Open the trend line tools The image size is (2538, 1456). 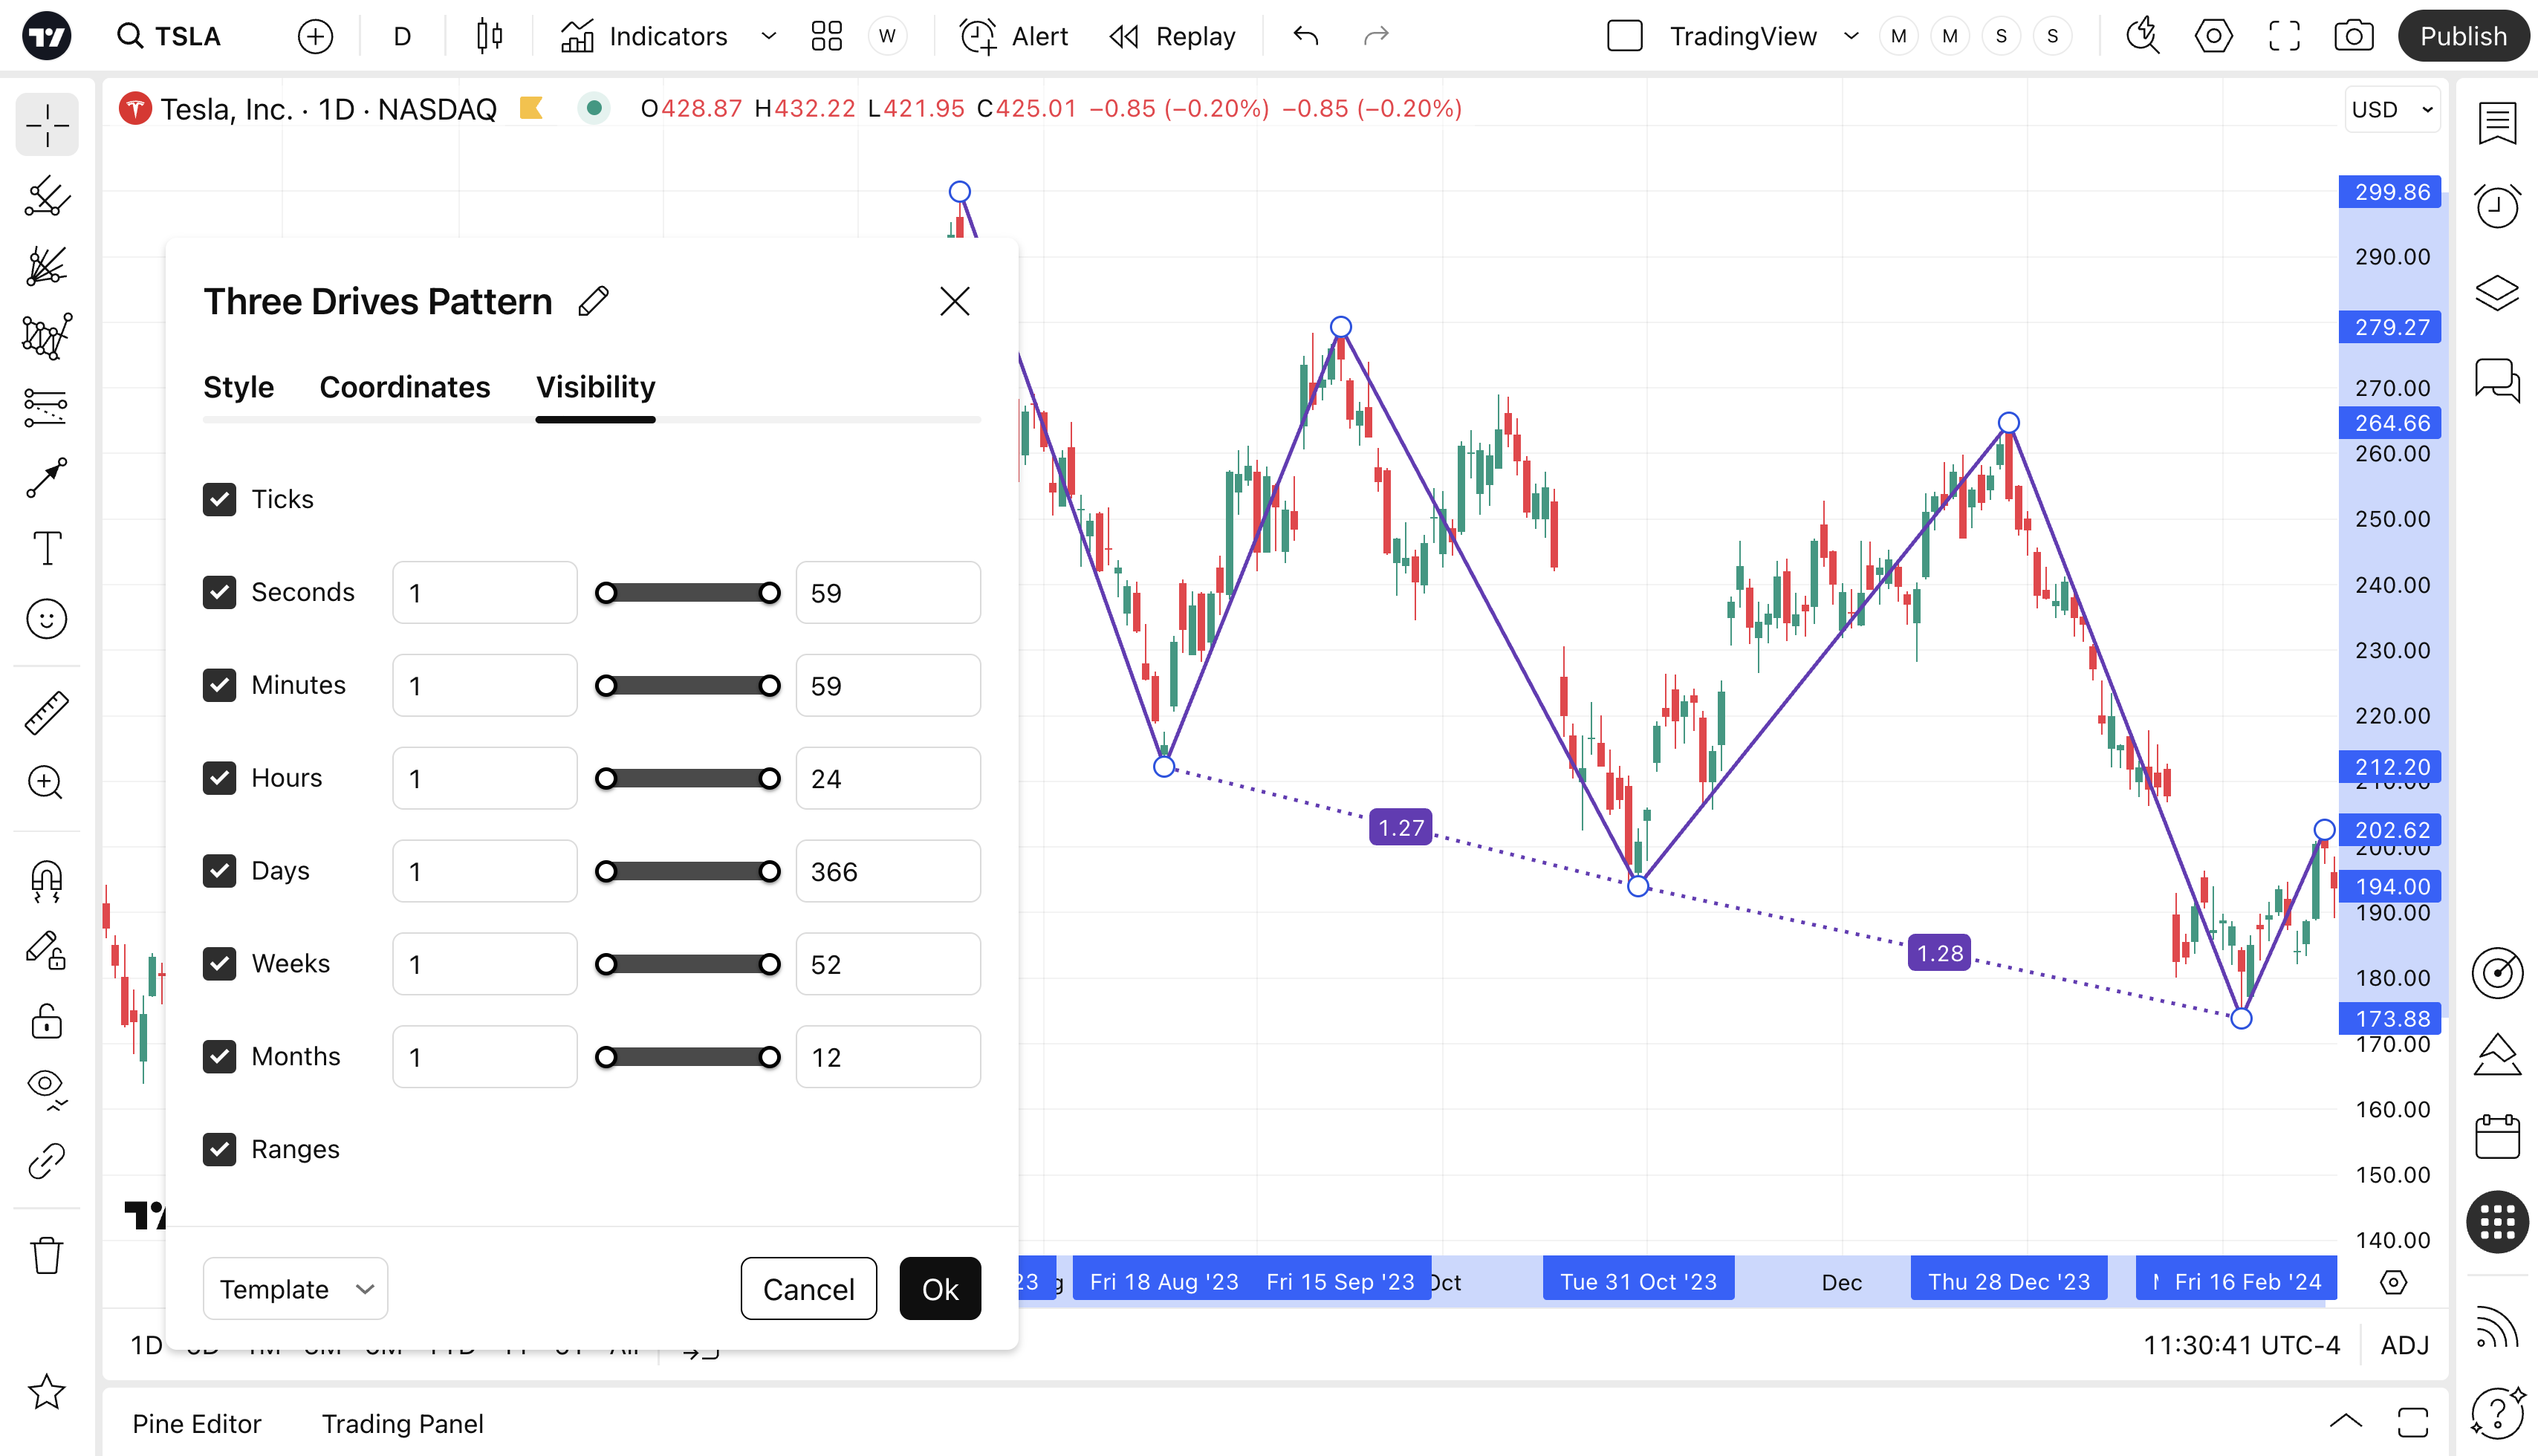(x=47, y=196)
